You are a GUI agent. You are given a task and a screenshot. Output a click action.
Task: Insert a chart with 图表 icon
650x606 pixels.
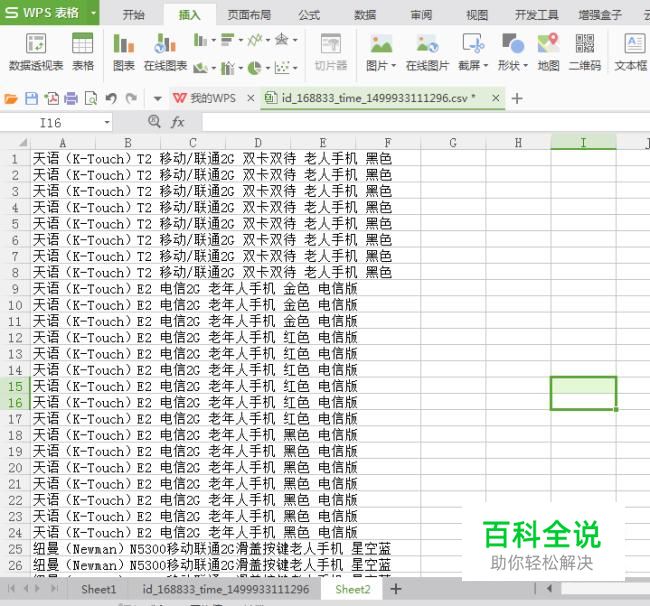click(124, 52)
